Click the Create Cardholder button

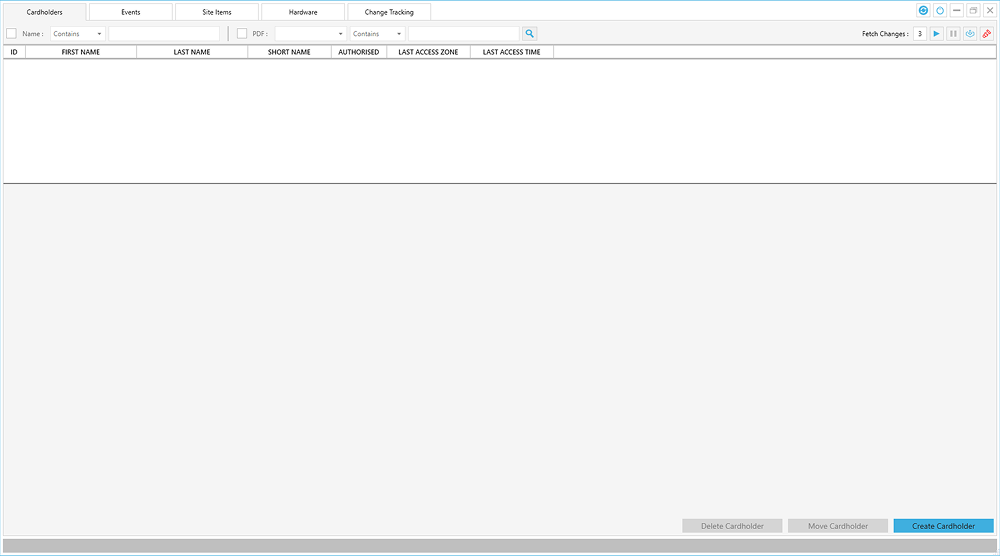[943, 526]
